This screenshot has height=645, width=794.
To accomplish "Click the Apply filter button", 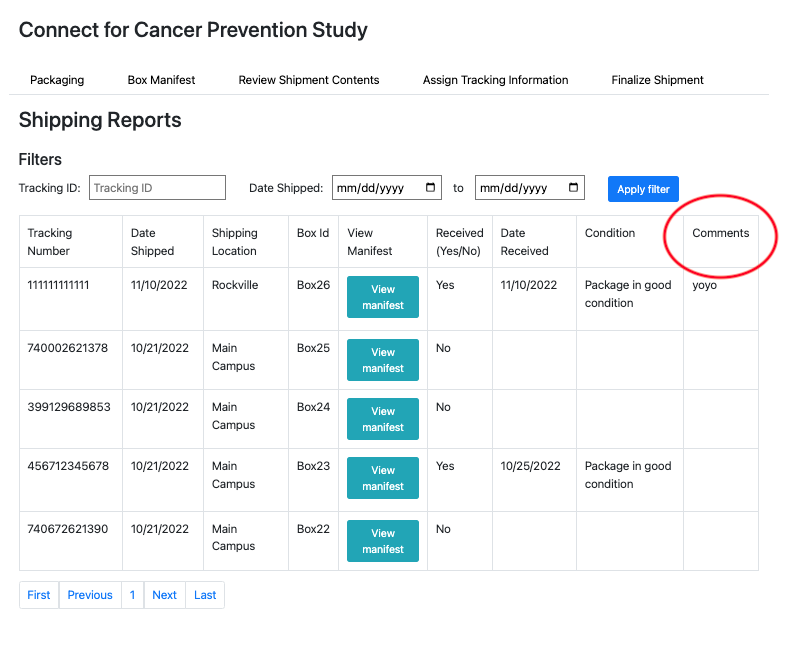I will (643, 189).
